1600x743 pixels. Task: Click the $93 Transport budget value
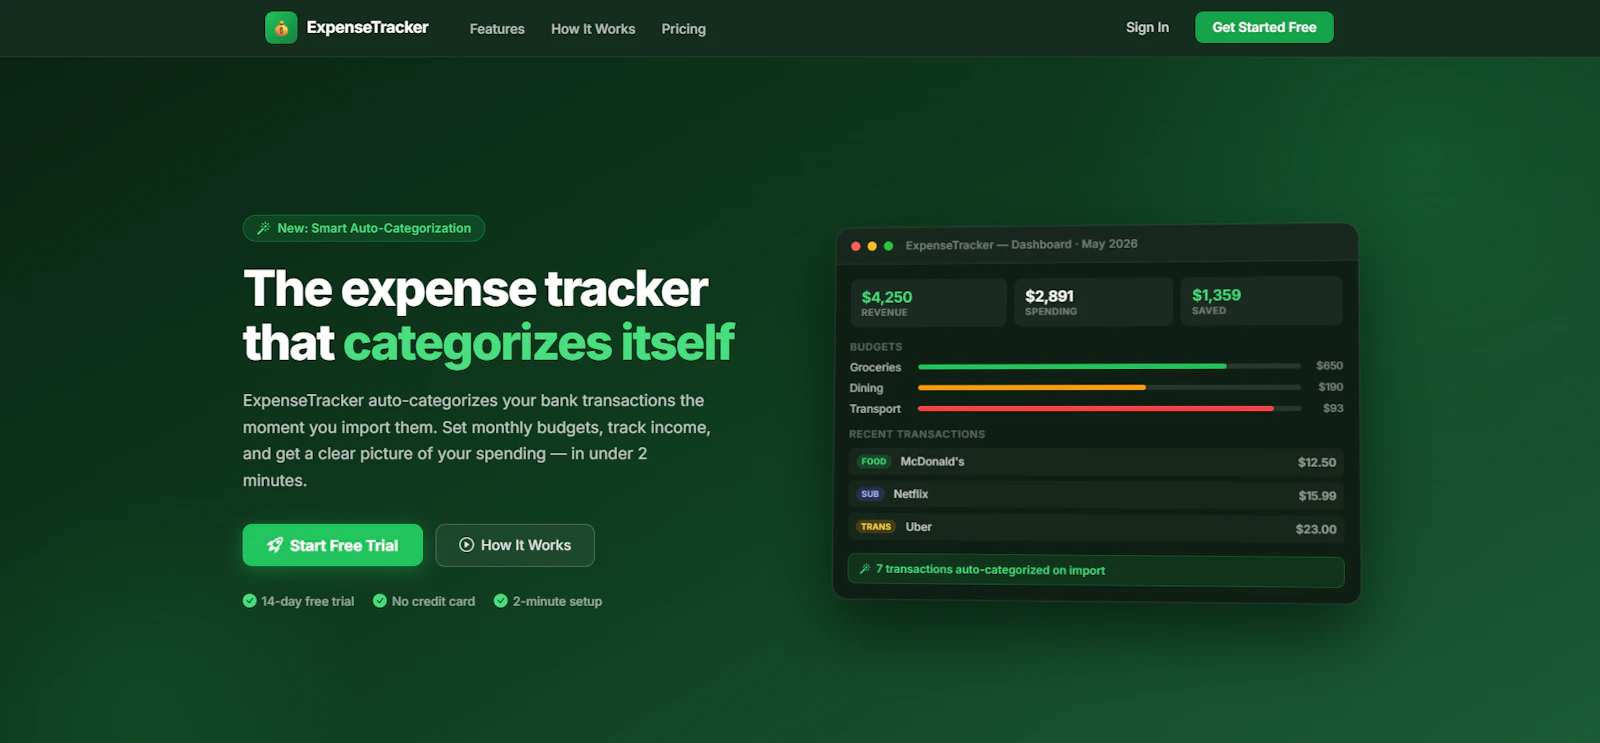(x=1333, y=408)
